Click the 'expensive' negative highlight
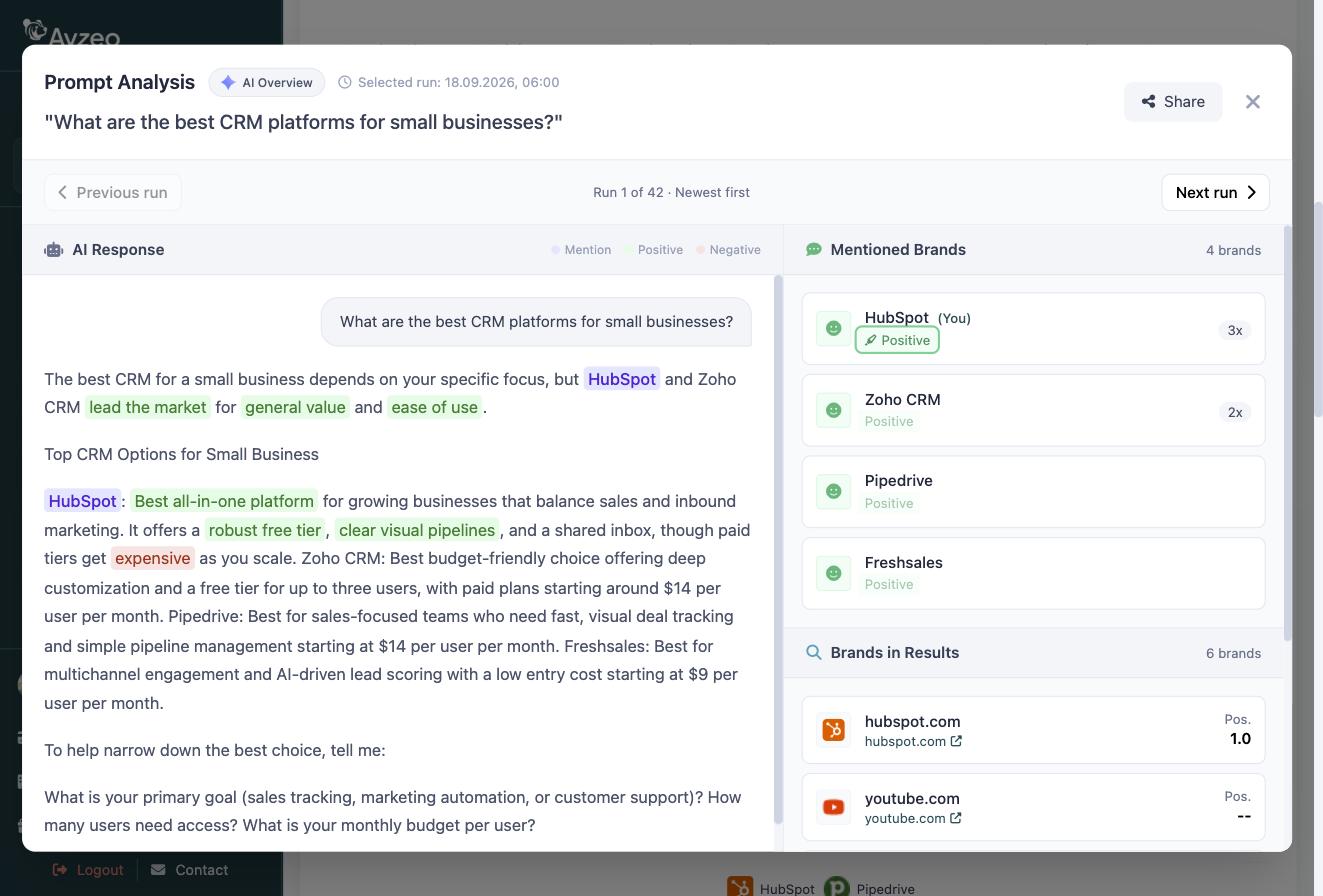The width and height of the screenshot is (1323, 896). click(x=153, y=558)
